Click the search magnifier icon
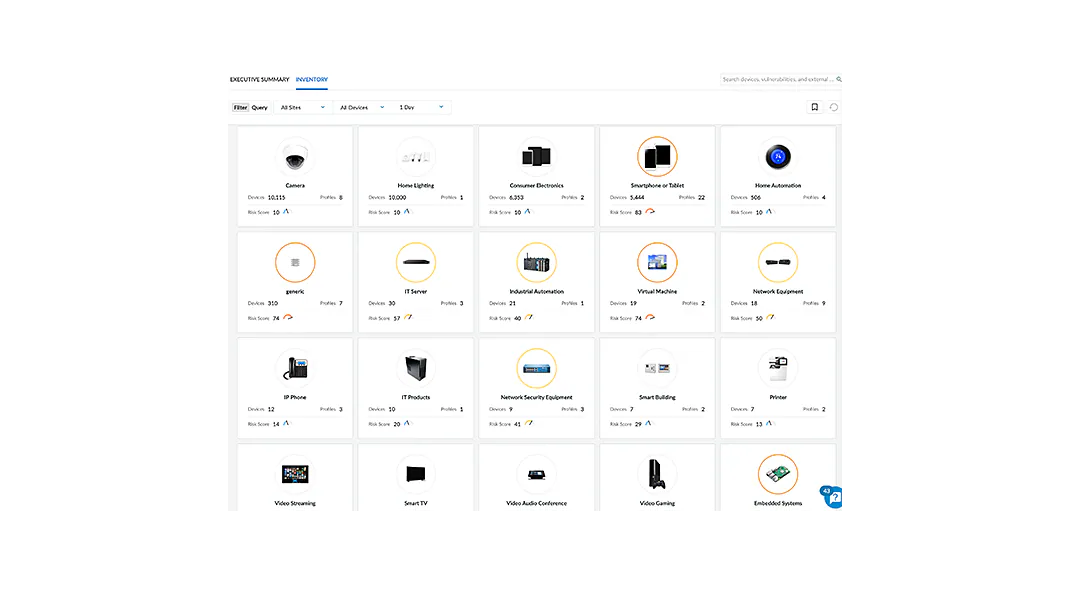The height and width of the screenshot is (593, 1067). pos(839,79)
